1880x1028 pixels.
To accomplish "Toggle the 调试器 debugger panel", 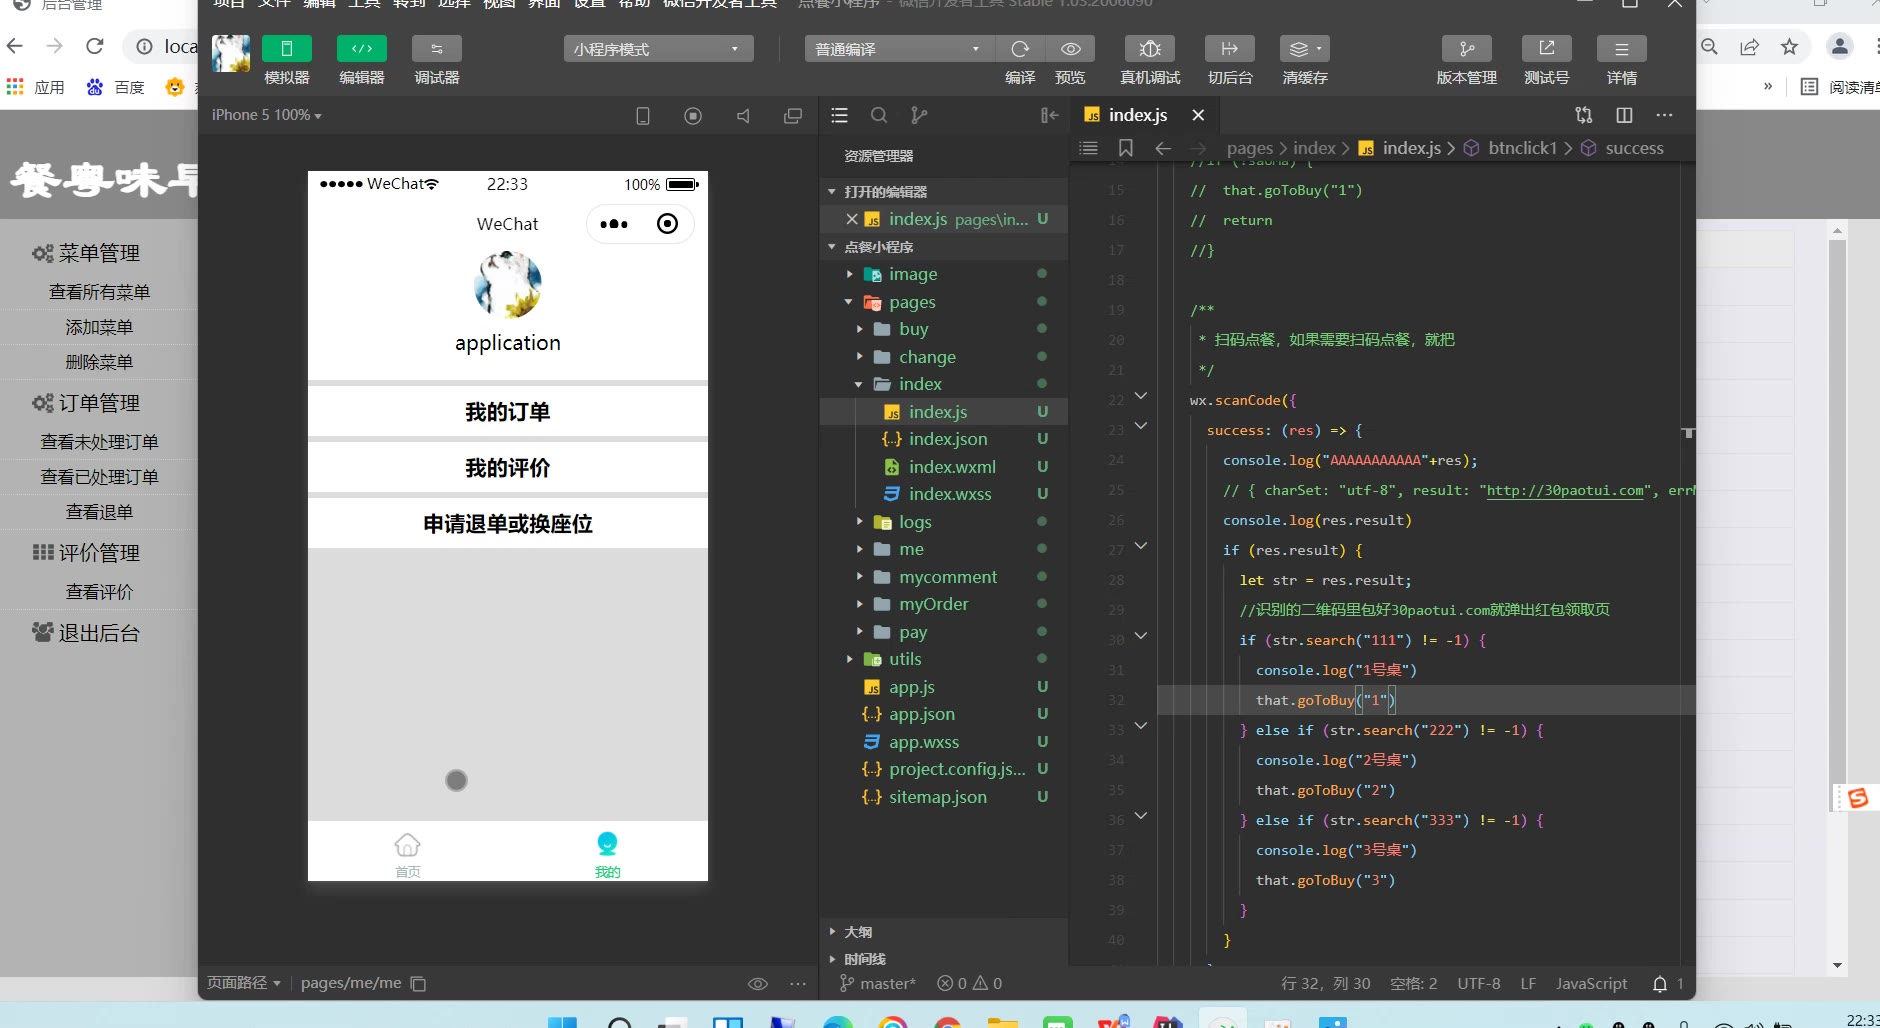I will point(437,49).
